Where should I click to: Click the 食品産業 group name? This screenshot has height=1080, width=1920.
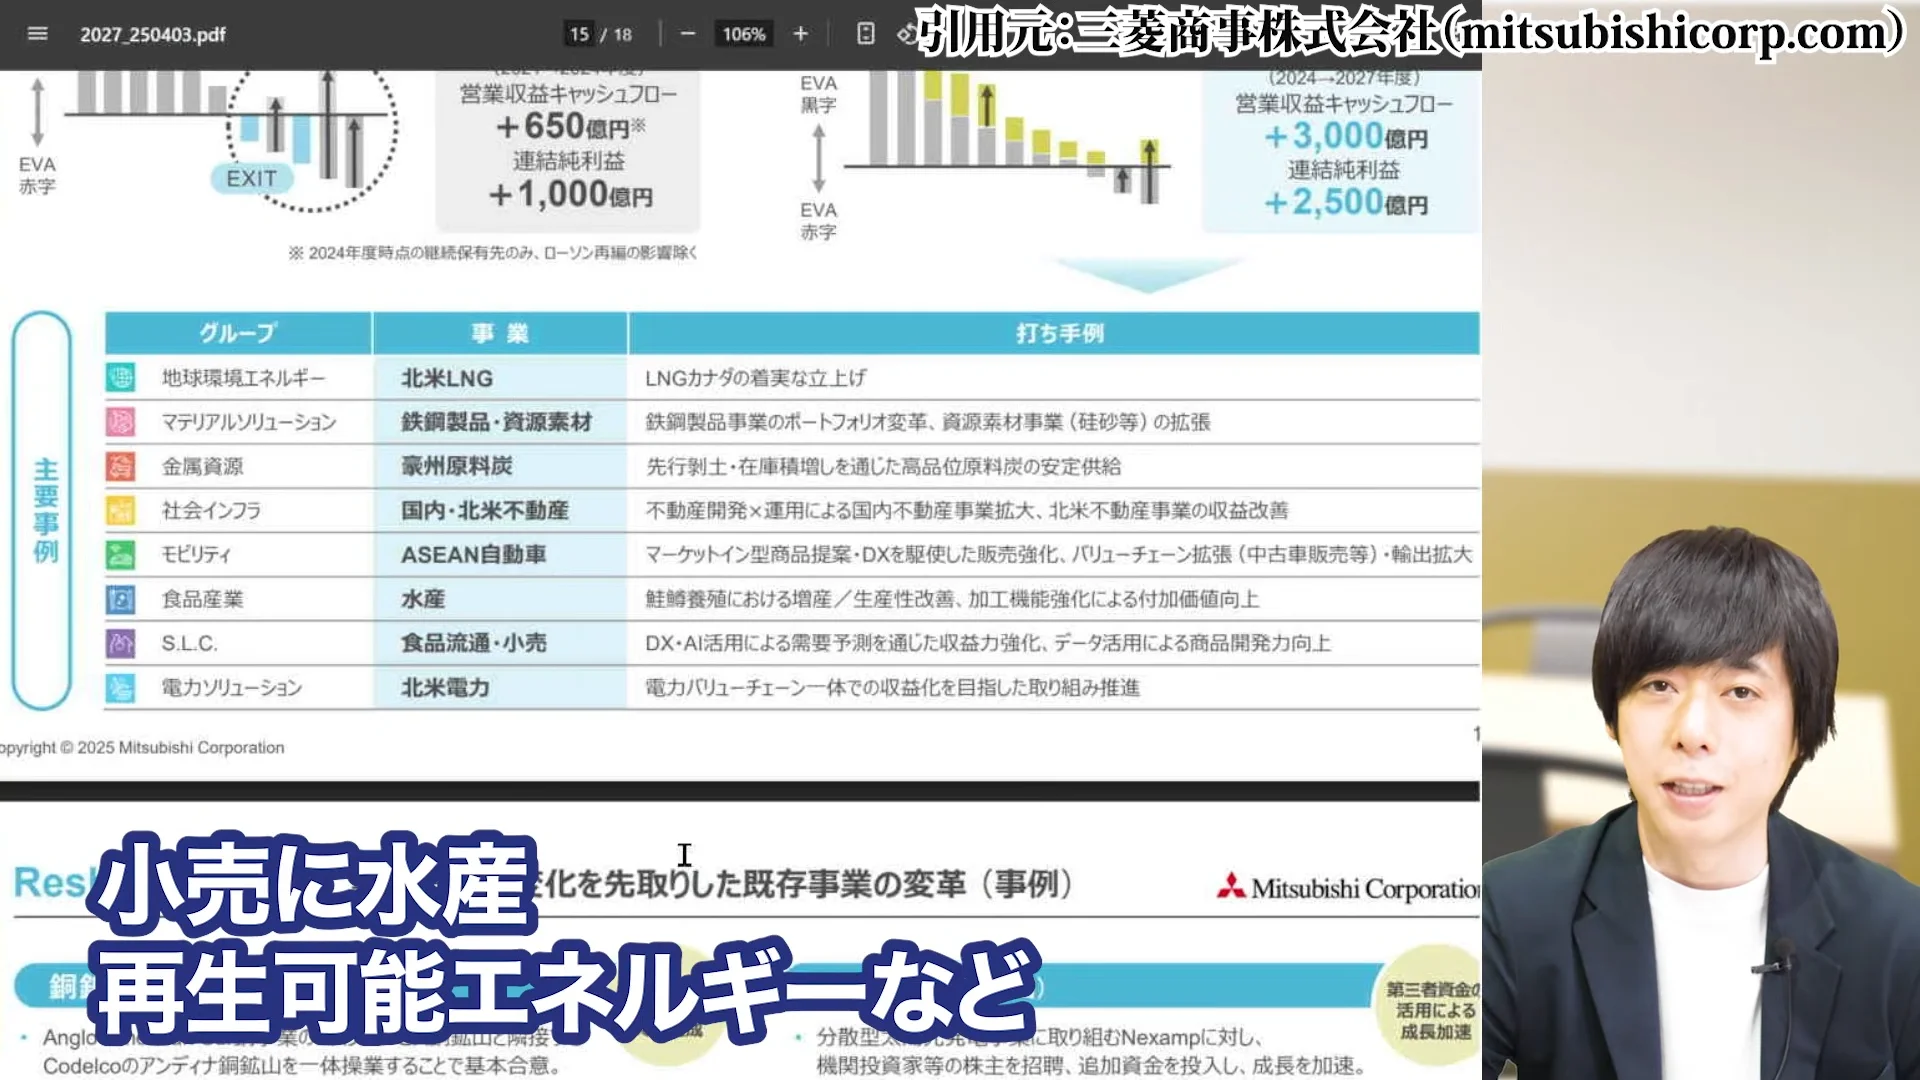[203, 599]
